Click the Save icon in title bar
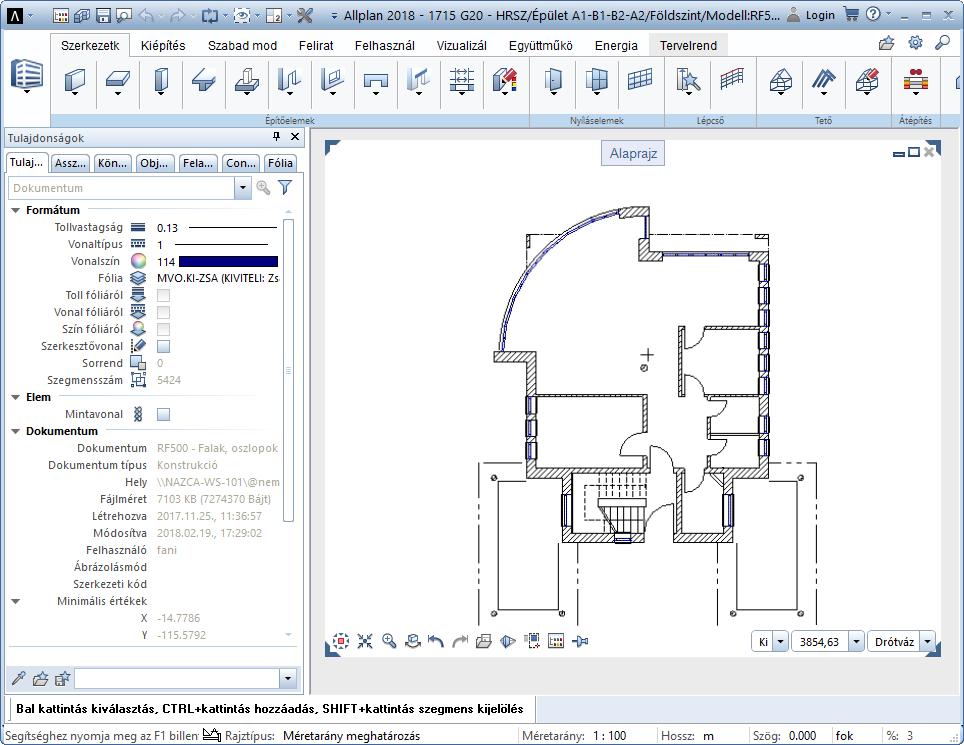The width and height of the screenshot is (964, 745). tap(103, 15)
